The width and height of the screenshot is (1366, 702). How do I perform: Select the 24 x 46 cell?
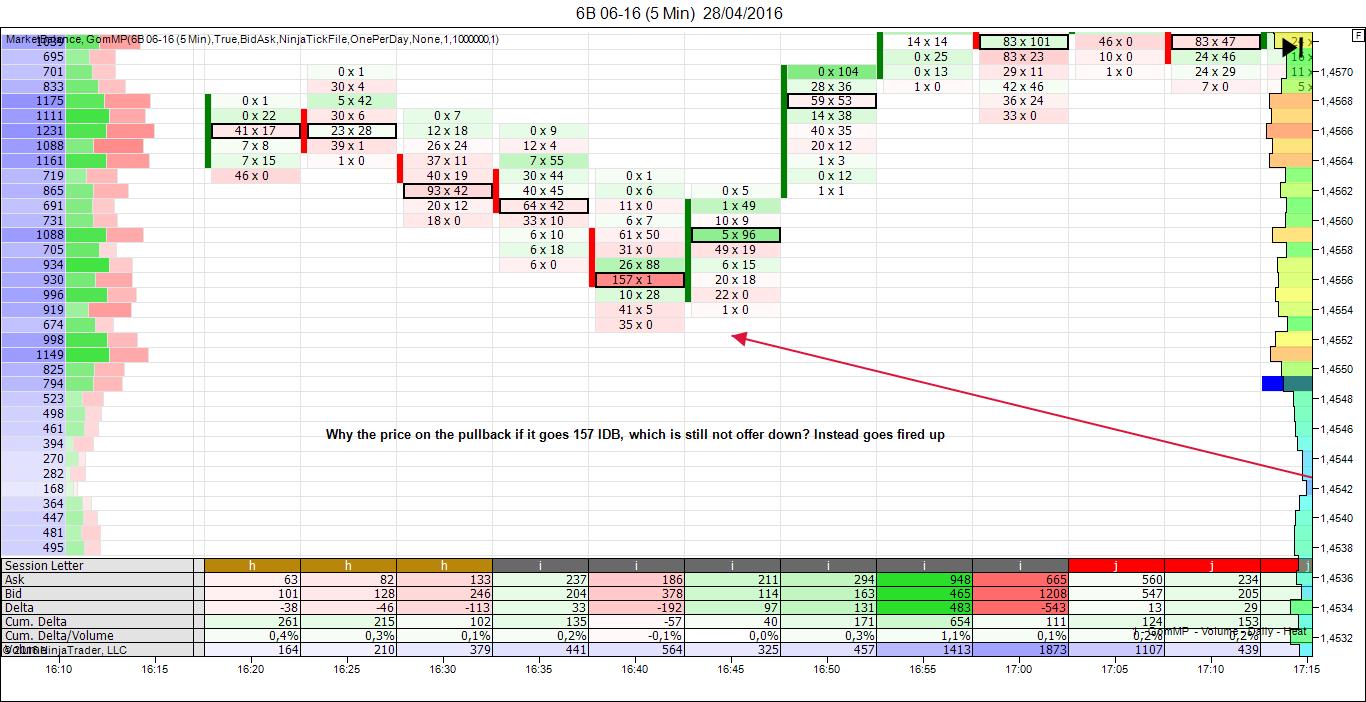click(1215, 57)
